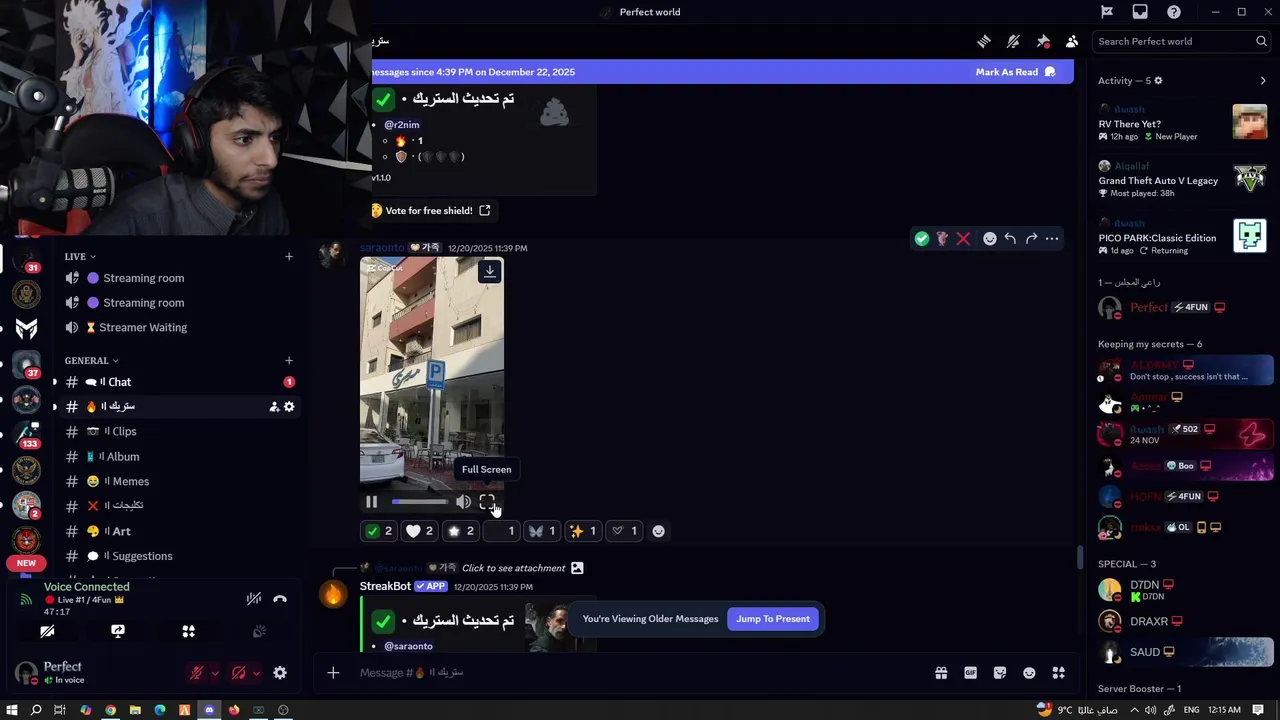
Task: Open the GIF picker
Action: (x=970, y=673)
